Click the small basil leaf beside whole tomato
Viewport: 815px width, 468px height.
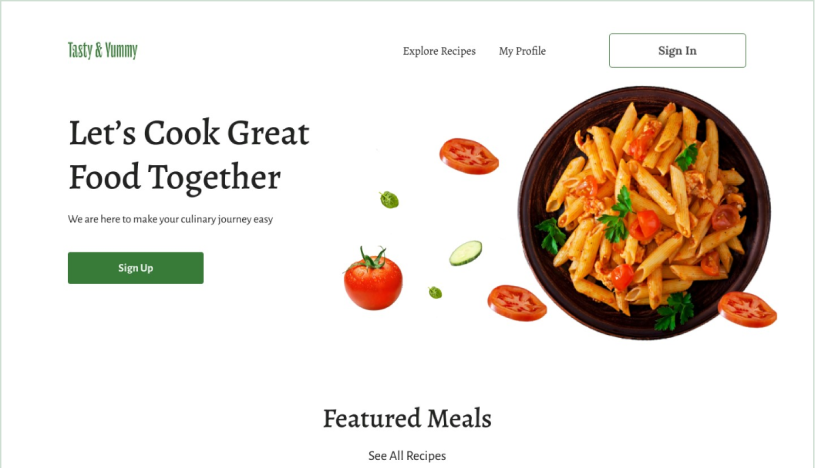tap(435, 292)
